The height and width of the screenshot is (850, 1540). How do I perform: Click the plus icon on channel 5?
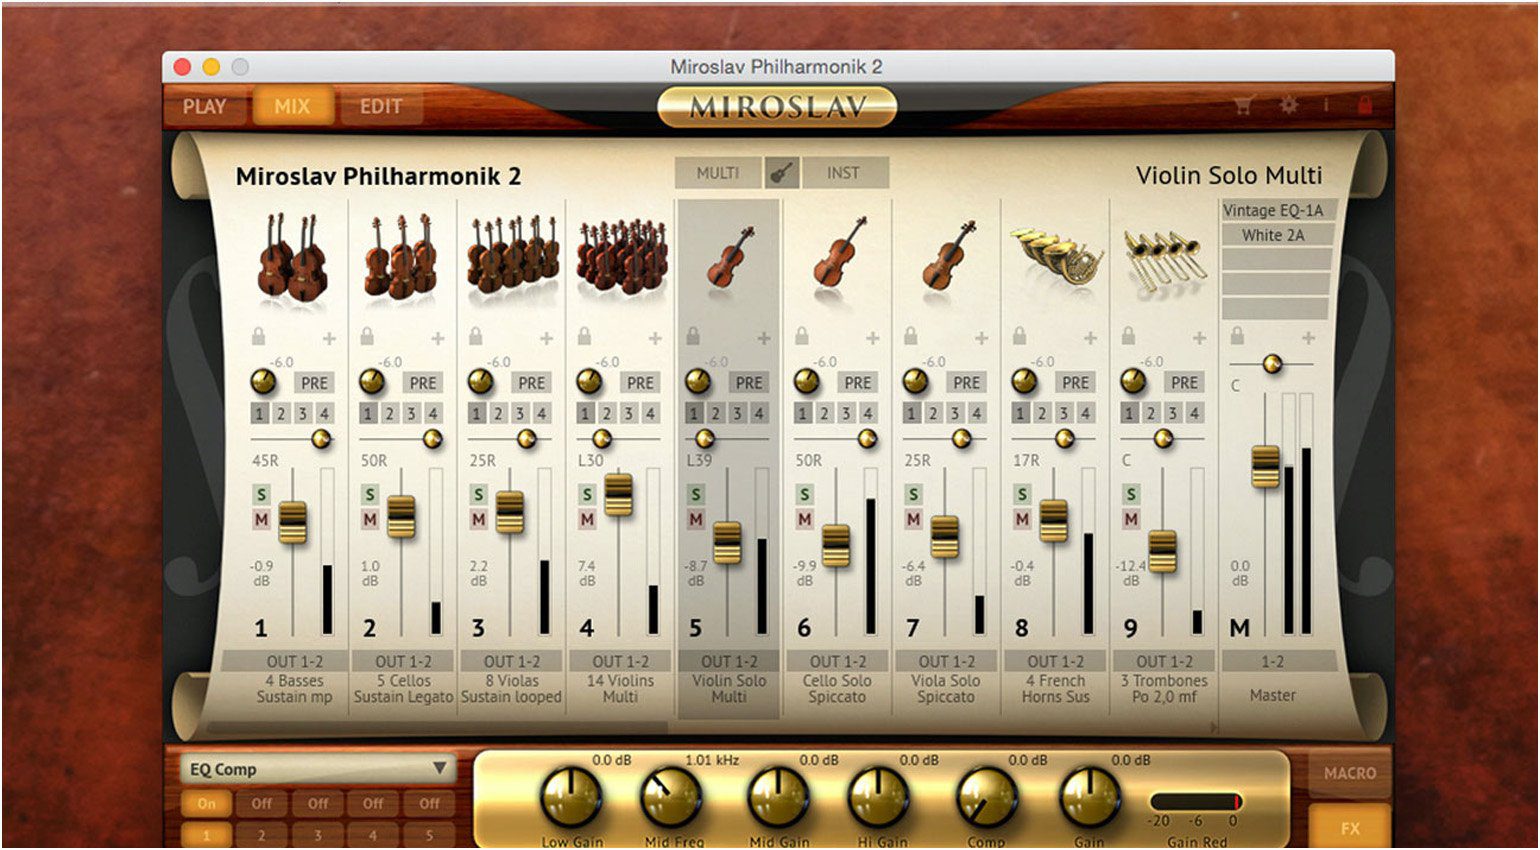click(x=764, y=339)
